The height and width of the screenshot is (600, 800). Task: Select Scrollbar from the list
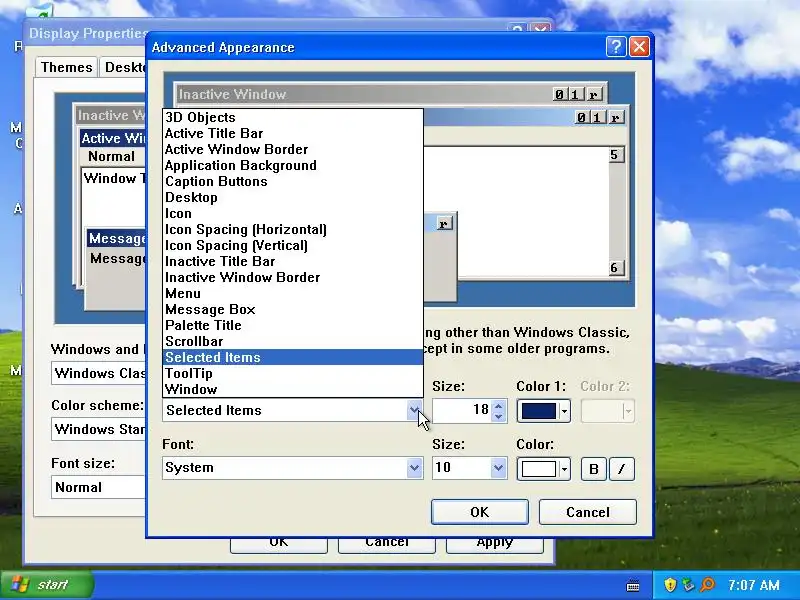click(293, 341)
